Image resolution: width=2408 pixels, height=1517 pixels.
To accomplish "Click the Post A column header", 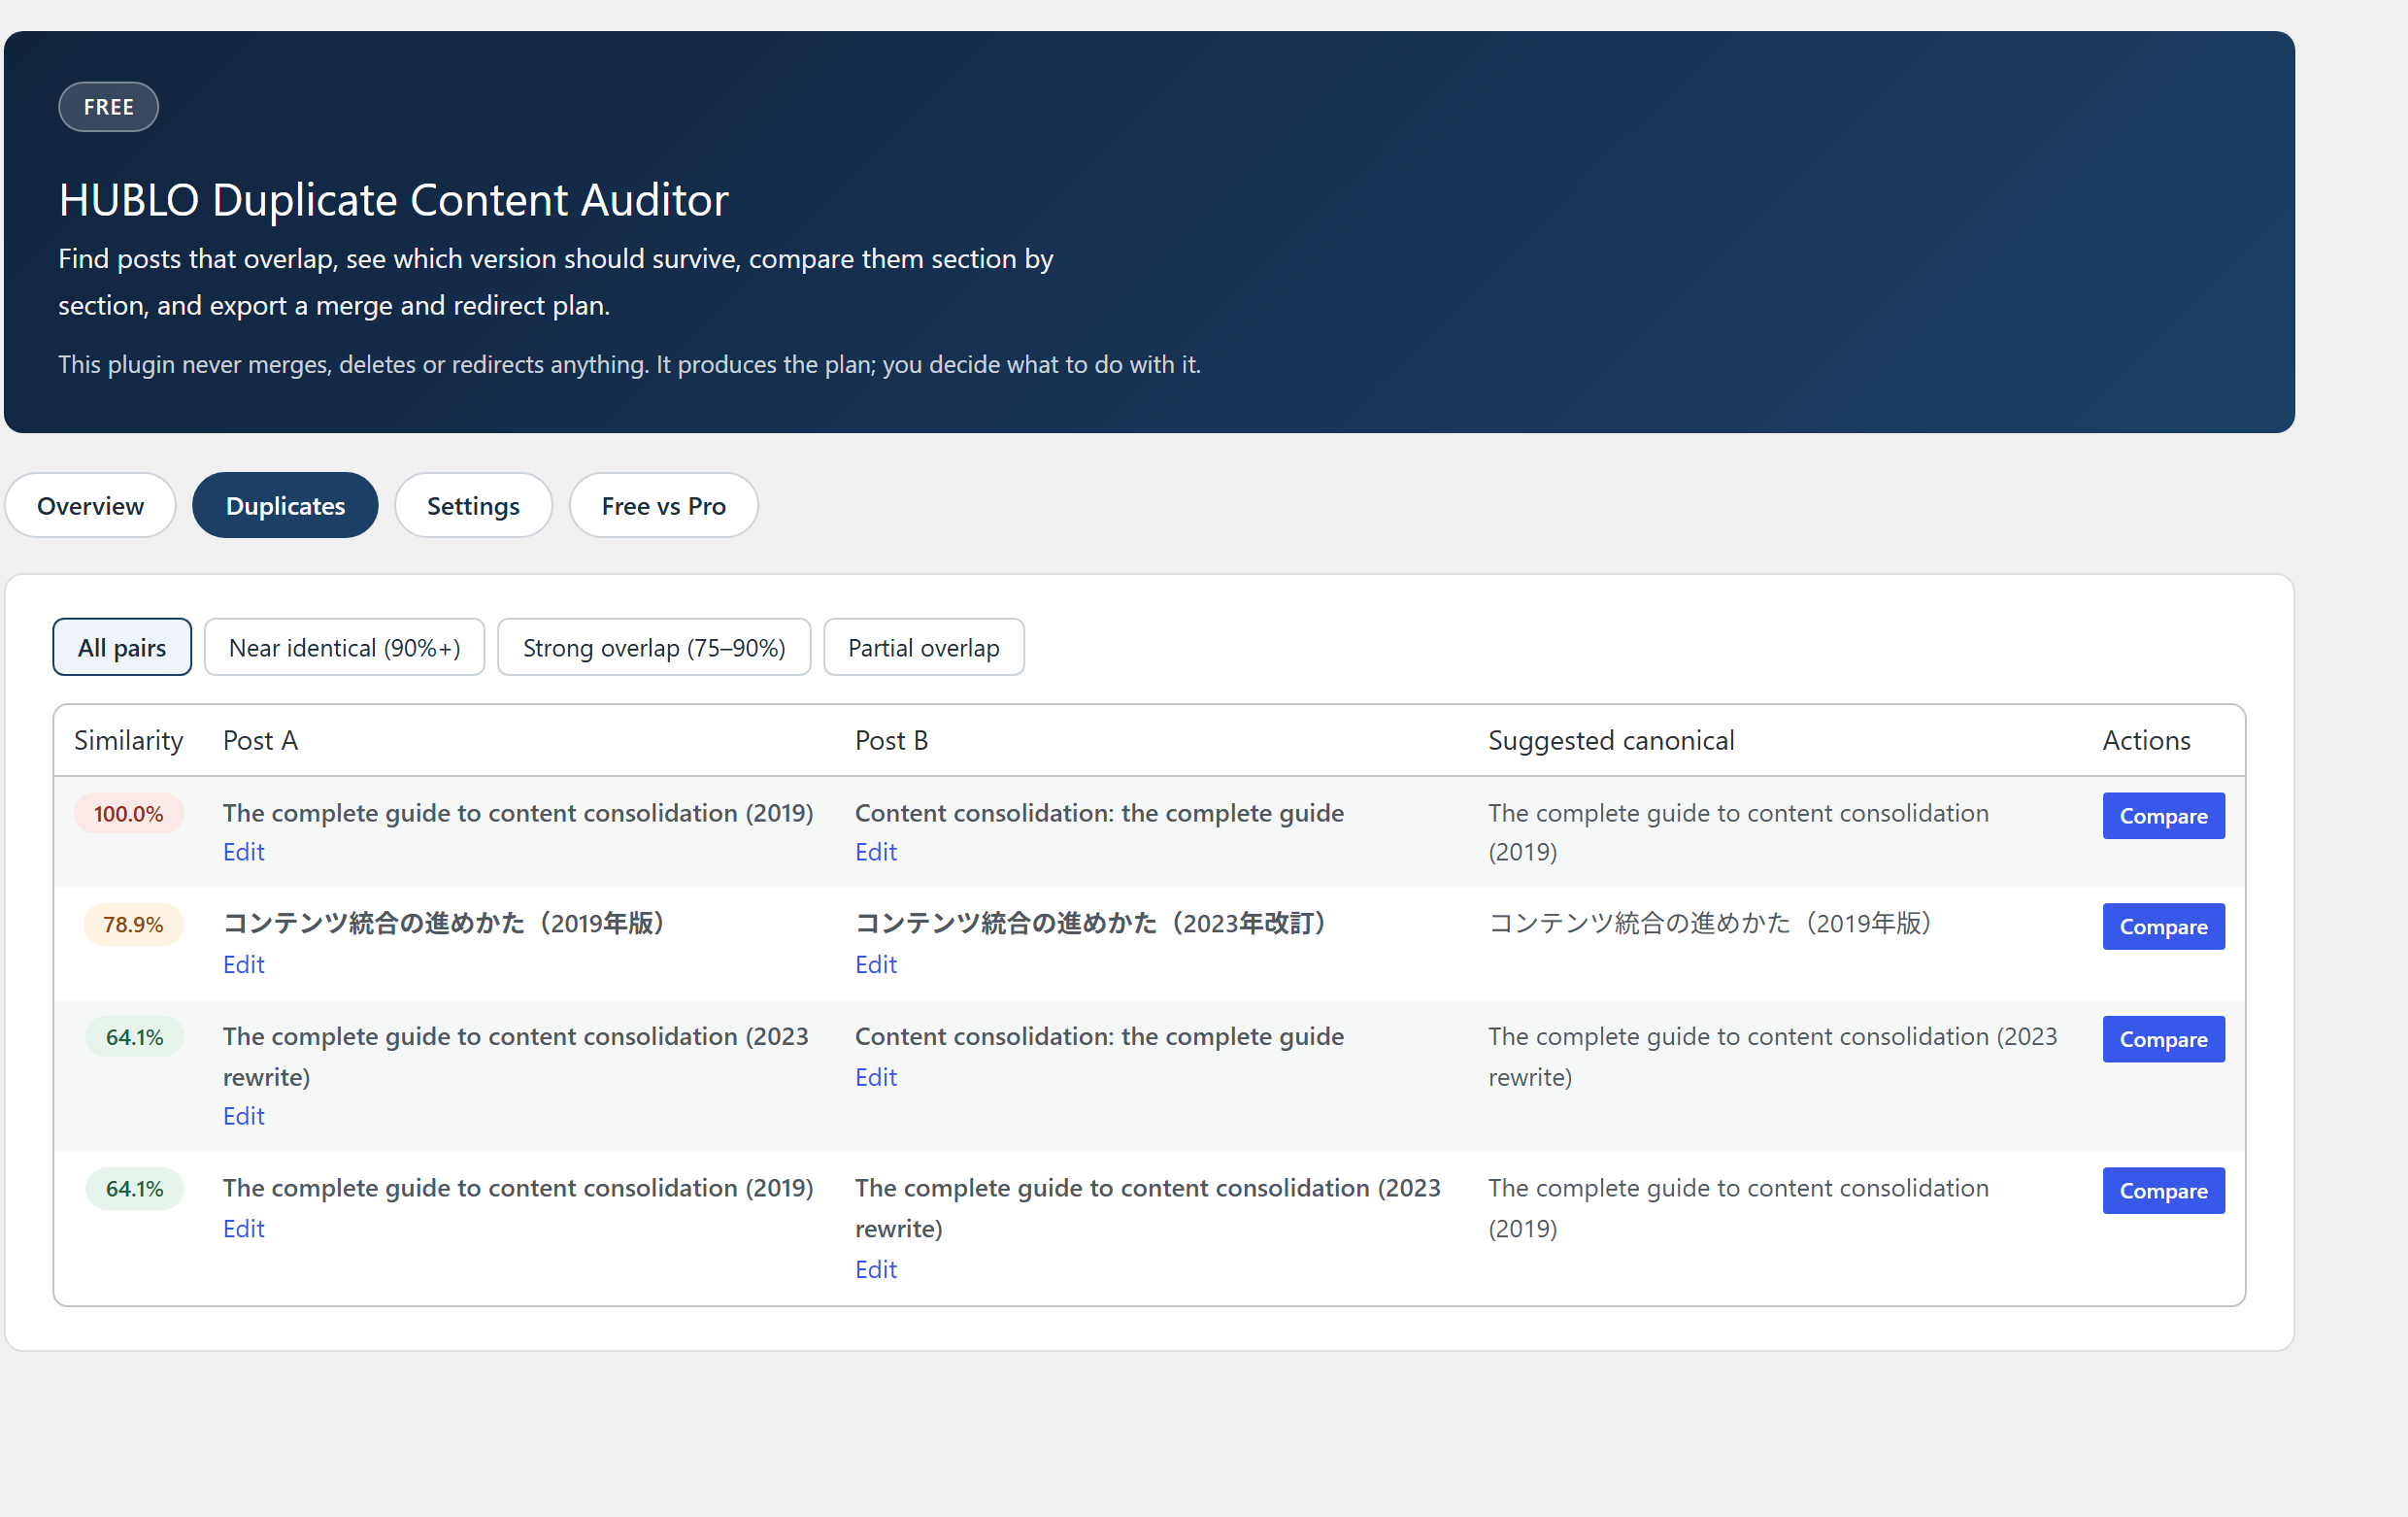I will coord(260,741).
